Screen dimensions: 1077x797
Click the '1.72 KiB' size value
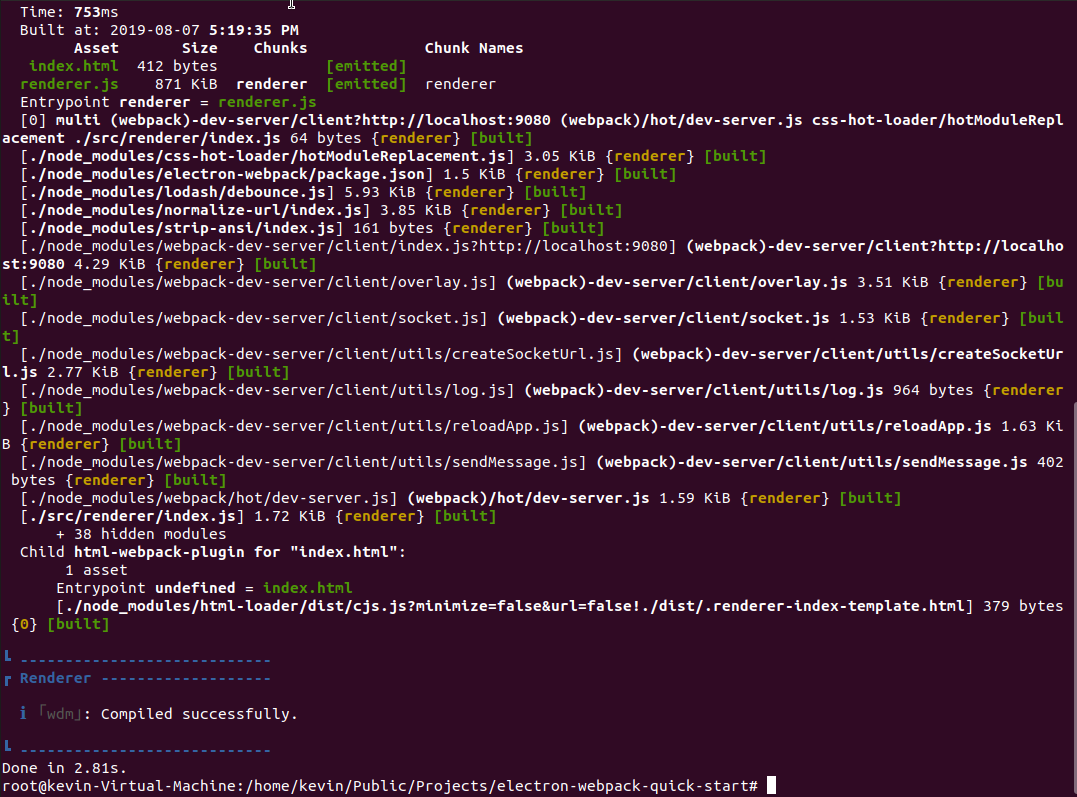point(290,516)
